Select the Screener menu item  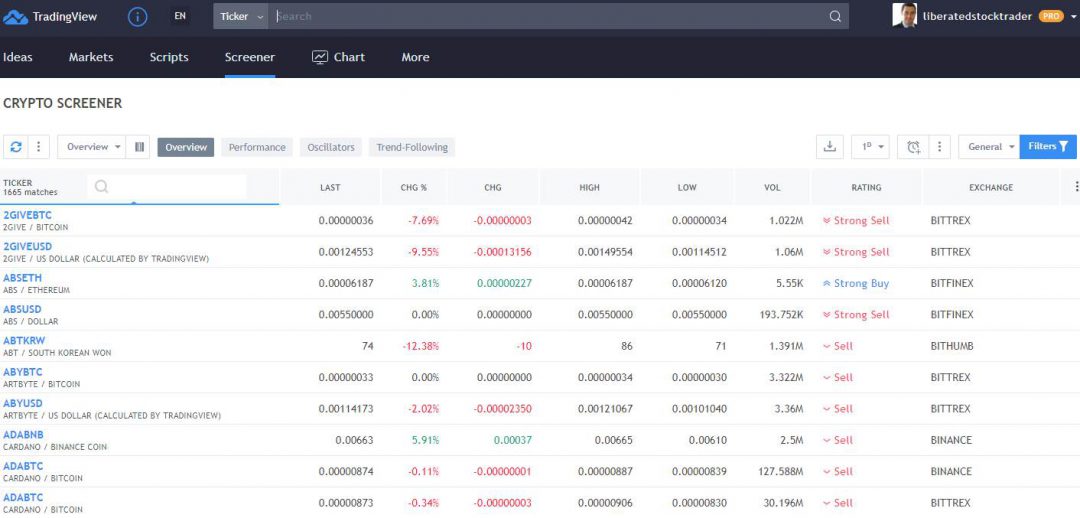click(250, 57)
